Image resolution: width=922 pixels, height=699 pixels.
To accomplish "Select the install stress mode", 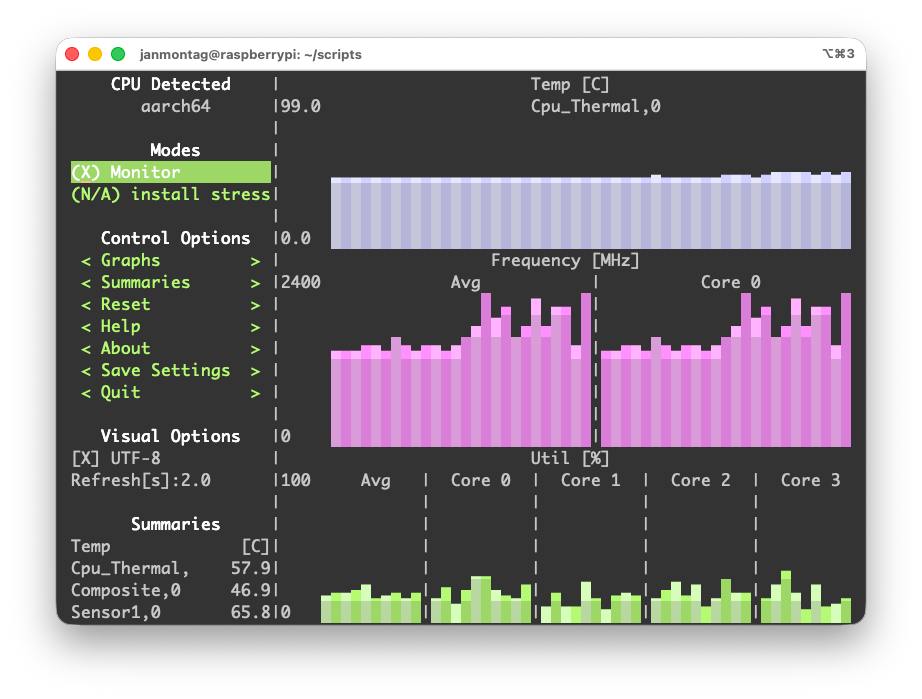I will point(170,194).
